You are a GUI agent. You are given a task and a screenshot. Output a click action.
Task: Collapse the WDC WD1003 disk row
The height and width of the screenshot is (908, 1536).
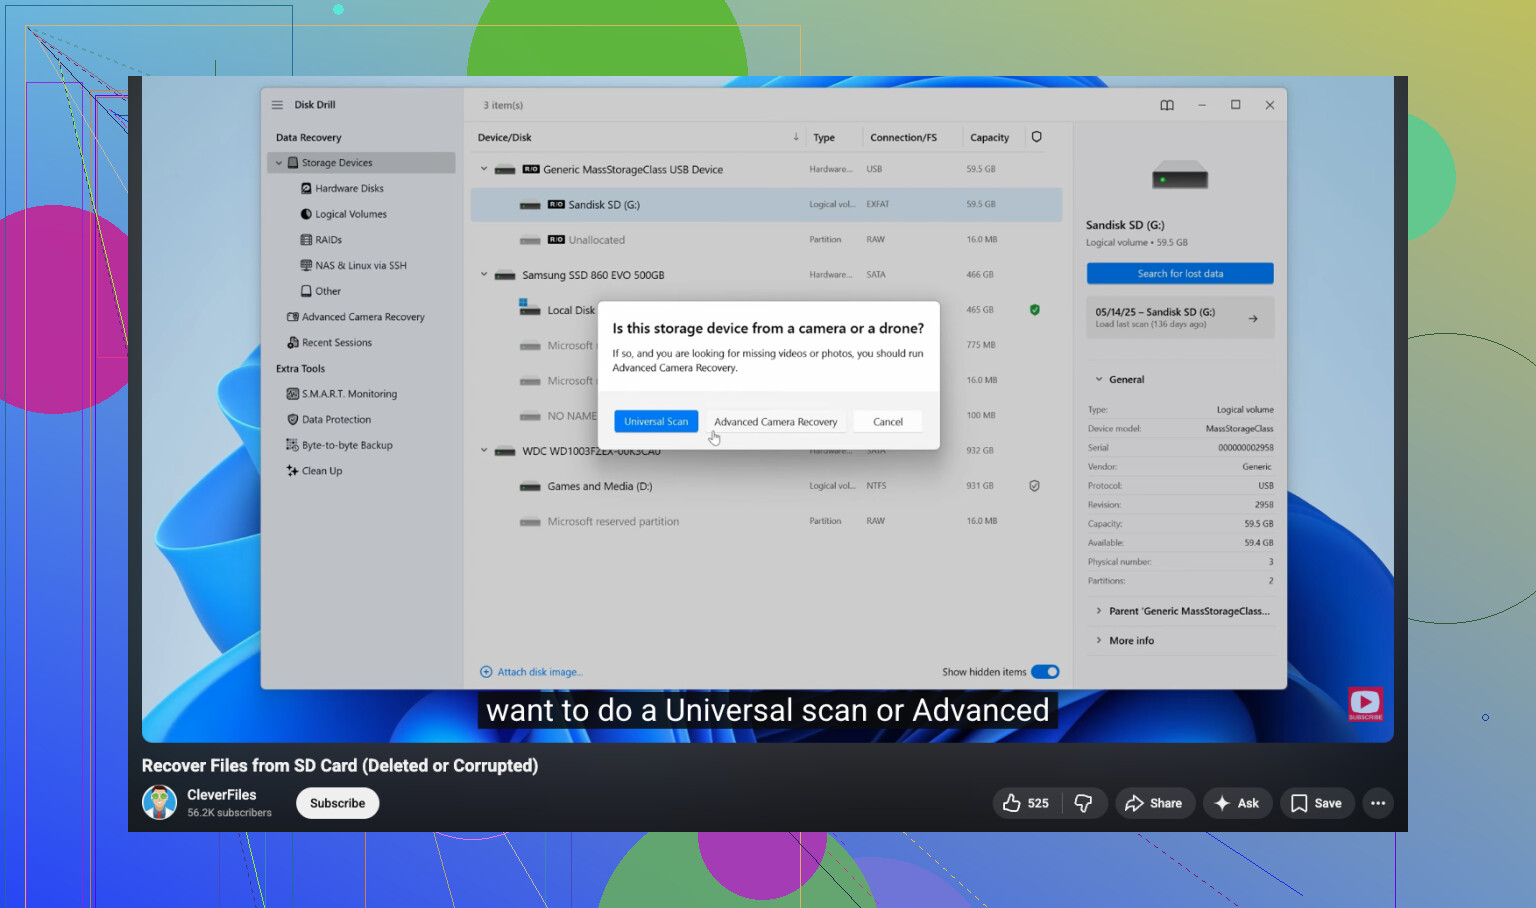[484, 451]
